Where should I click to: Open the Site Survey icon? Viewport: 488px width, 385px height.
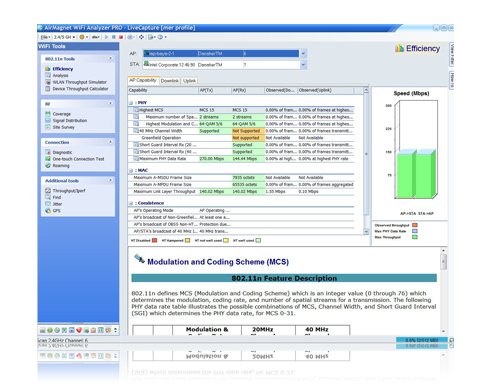[x=48, y=127]
